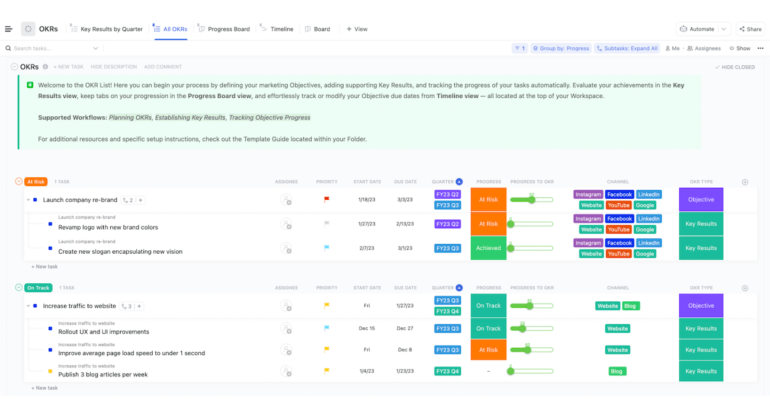
Task: Click status square of Revamp logo task
Action: pos(50,224)
